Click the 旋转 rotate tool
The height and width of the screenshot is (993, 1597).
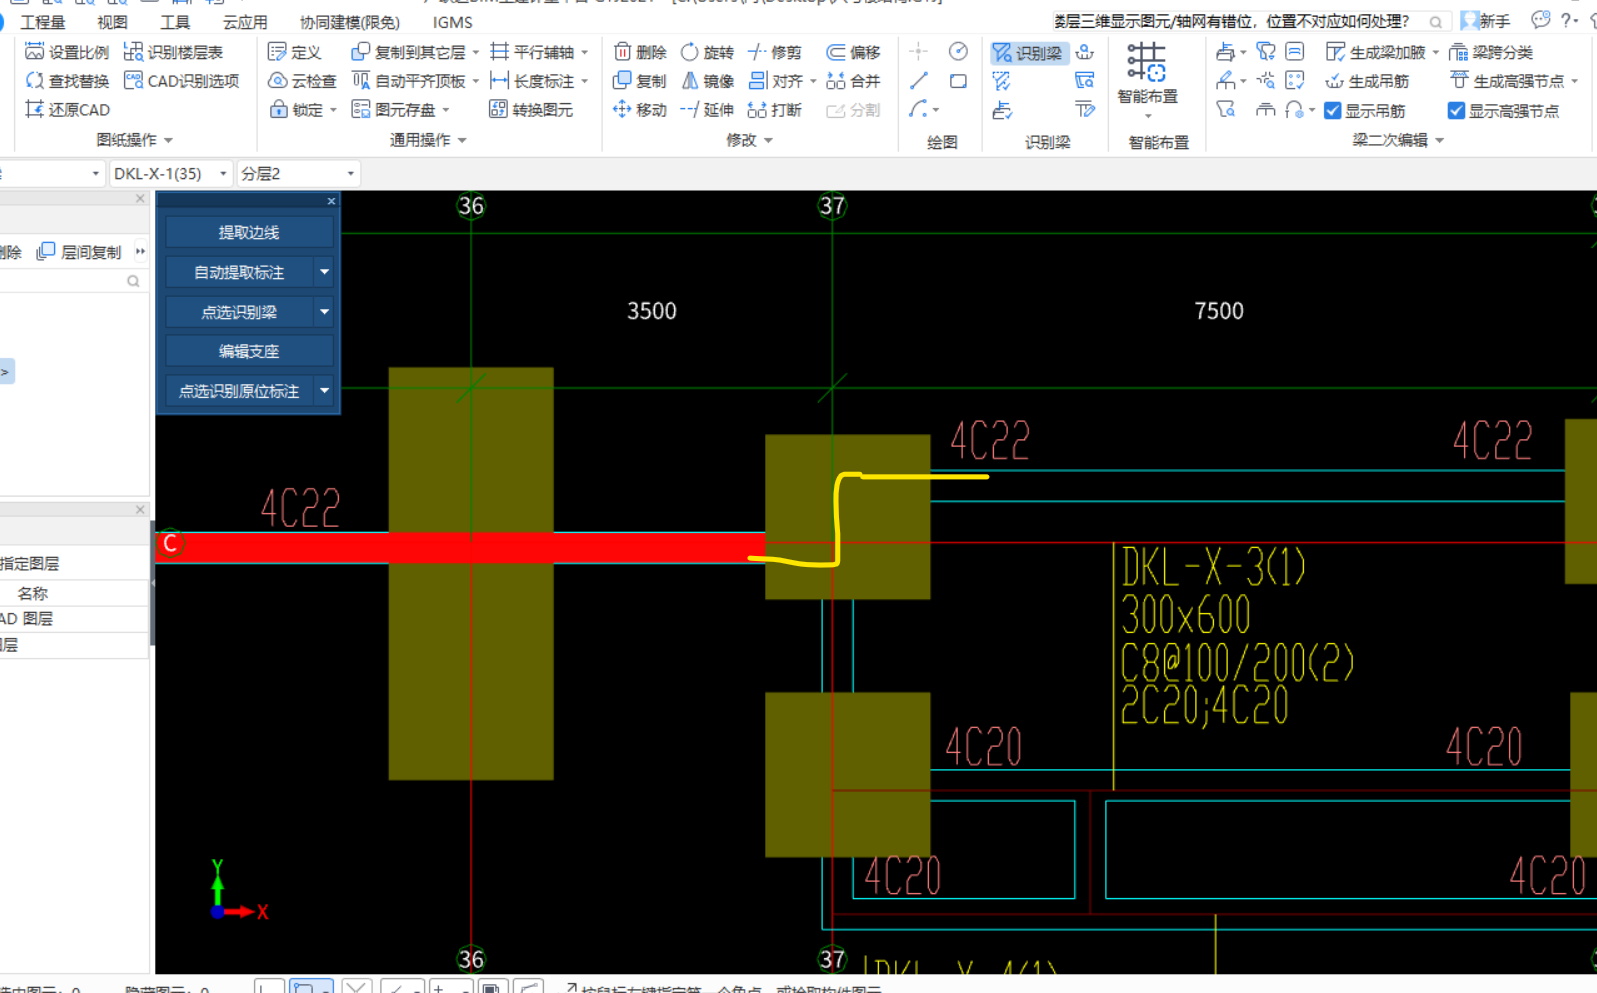(706, 52)
